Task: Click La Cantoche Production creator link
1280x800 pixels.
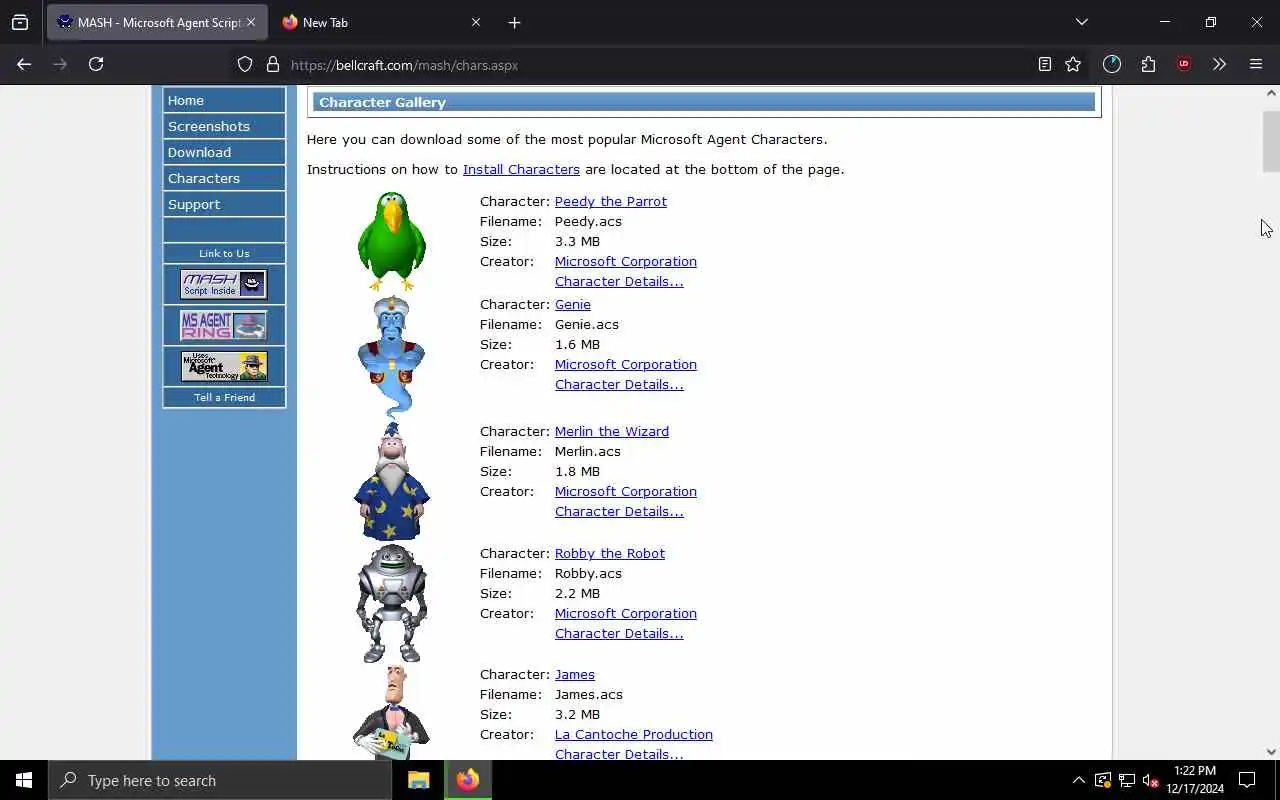Action: pos(634,734)
